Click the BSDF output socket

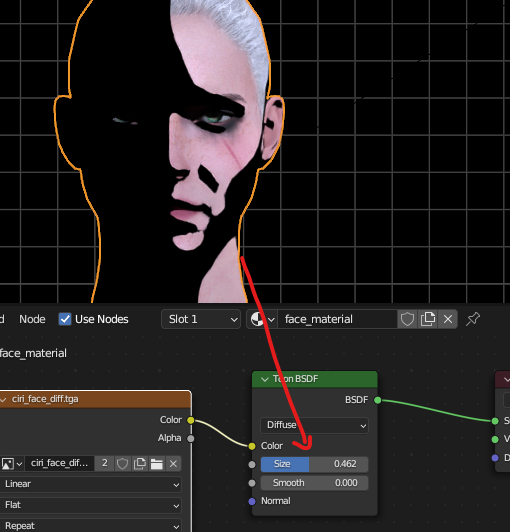377,400
